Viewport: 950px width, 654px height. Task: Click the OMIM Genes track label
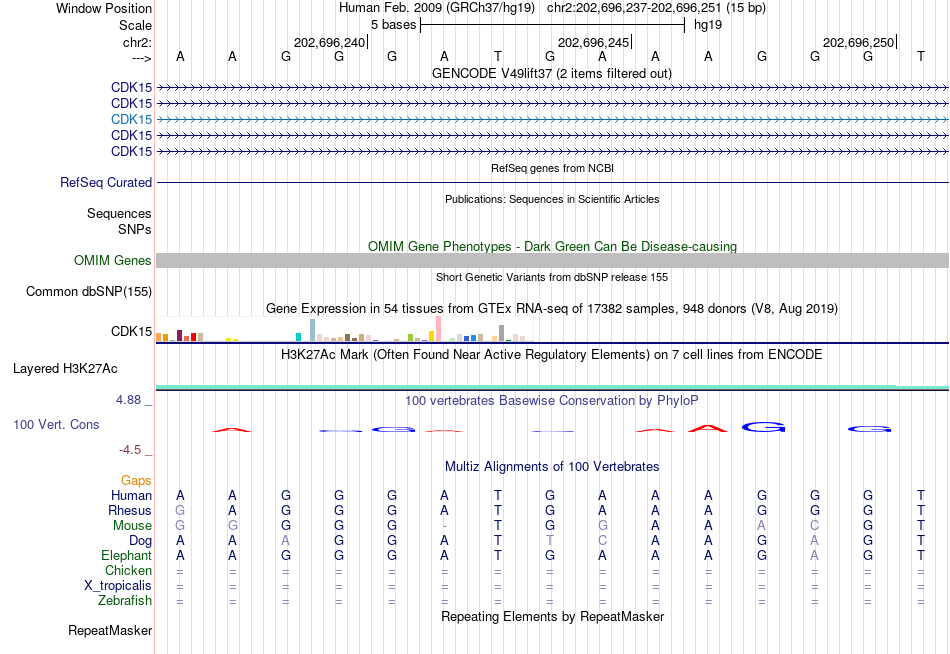click(x=113, y=261)
